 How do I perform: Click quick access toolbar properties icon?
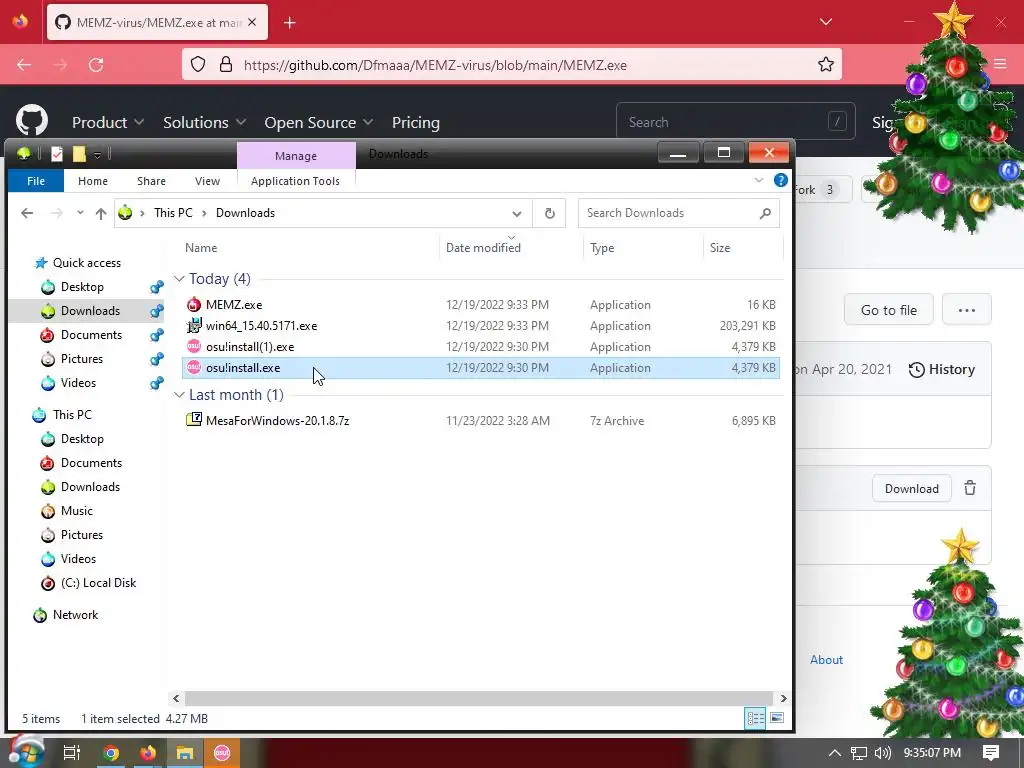coord(57,154)
